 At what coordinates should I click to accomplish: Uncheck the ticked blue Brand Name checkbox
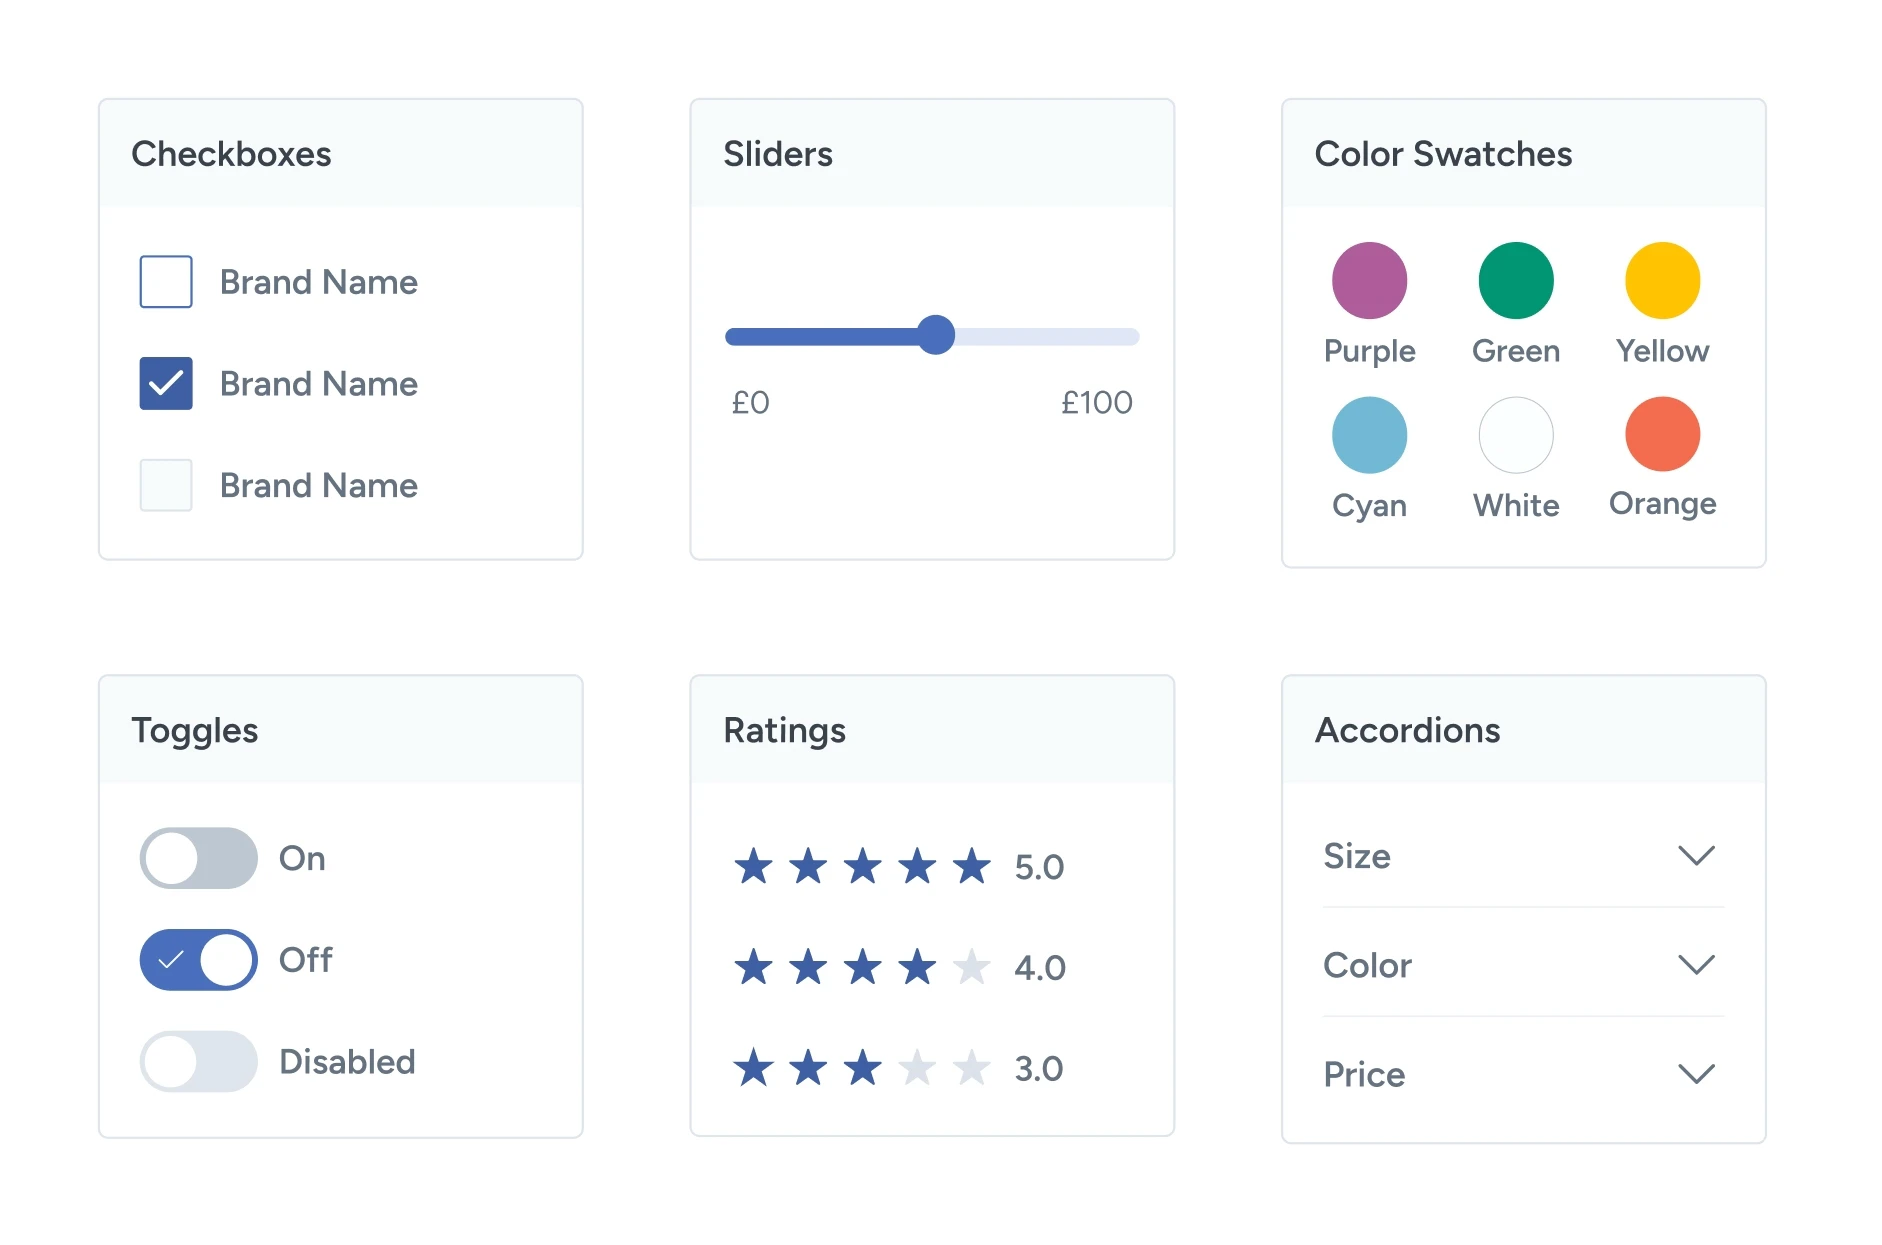coord(166,384)
